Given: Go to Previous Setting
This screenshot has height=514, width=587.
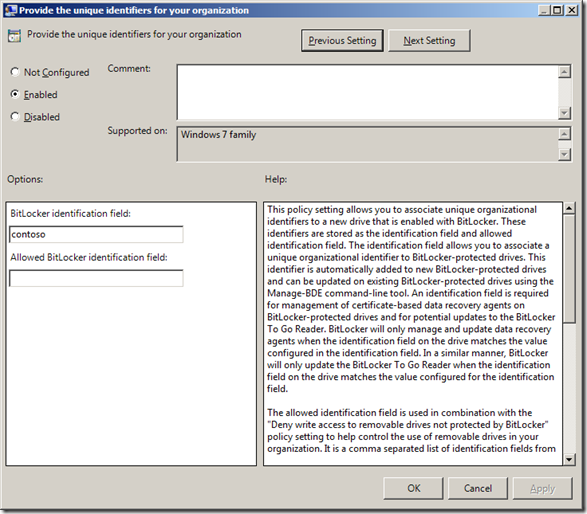Looking at the screenshot, I should pyautogui.click(x=342, y=40).
